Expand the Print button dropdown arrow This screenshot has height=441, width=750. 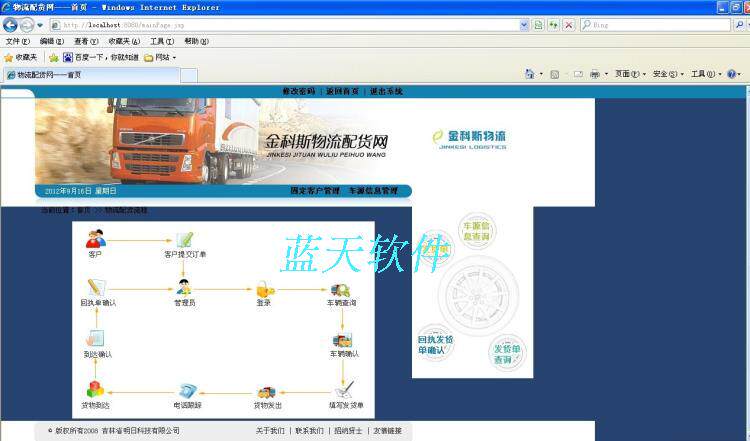pyautogui.click(x=606, y=74)
